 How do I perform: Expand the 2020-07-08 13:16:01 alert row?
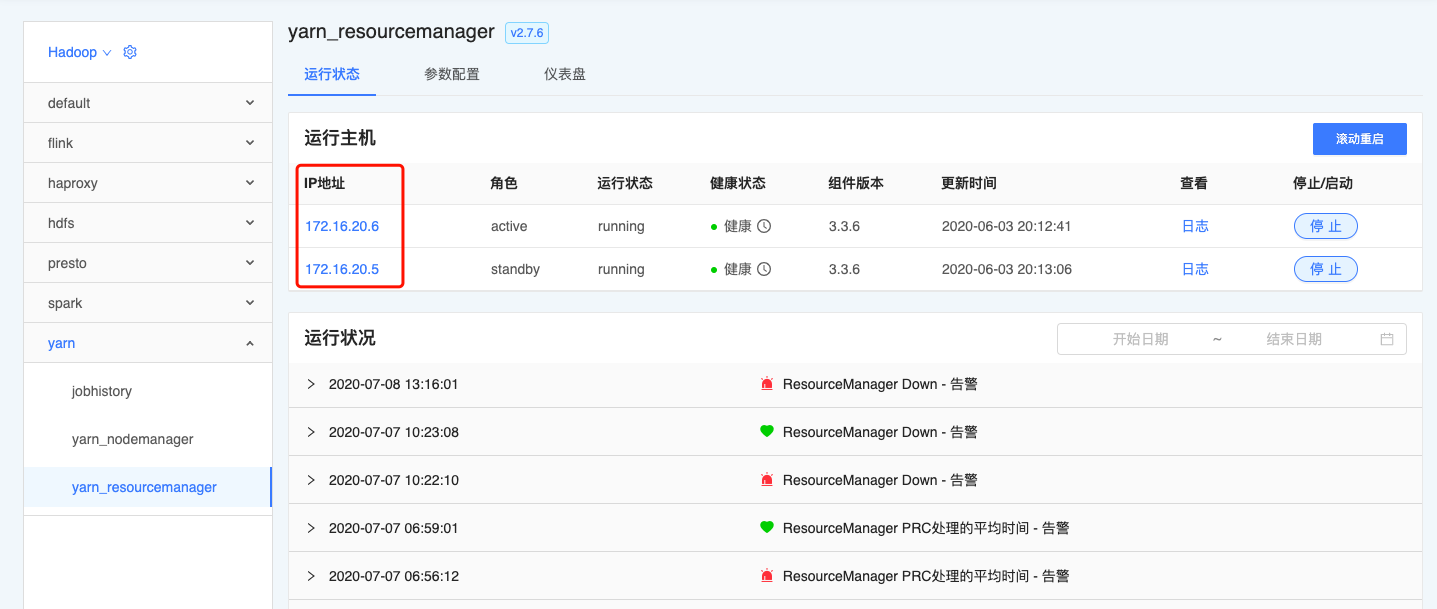click(311, 384)
